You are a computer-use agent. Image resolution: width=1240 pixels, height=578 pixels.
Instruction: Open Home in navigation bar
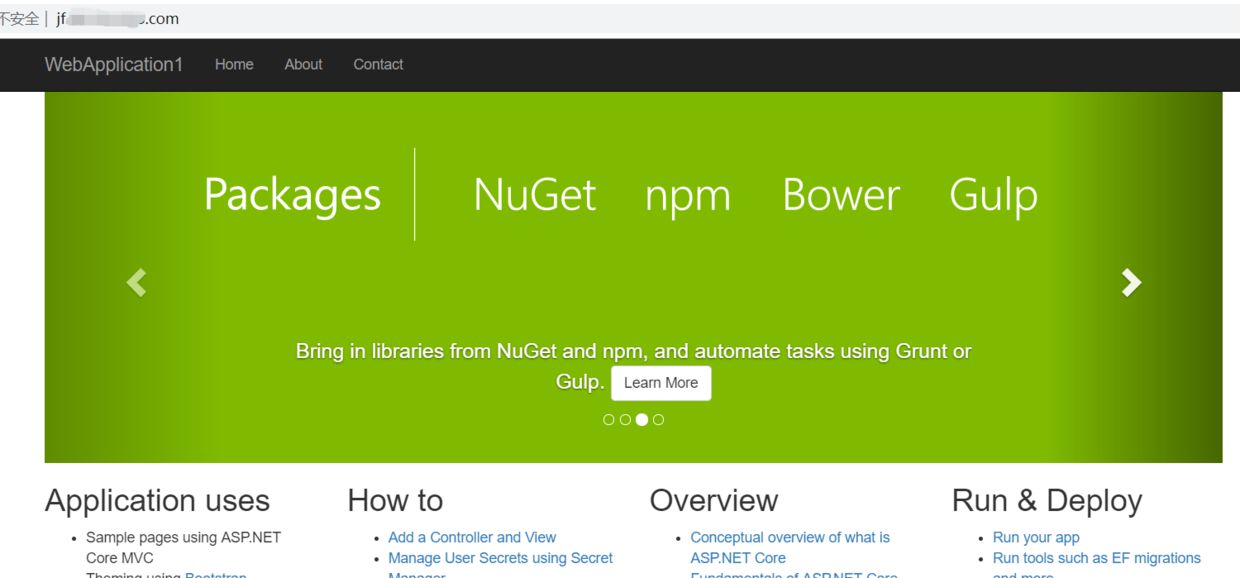[234, 64]
